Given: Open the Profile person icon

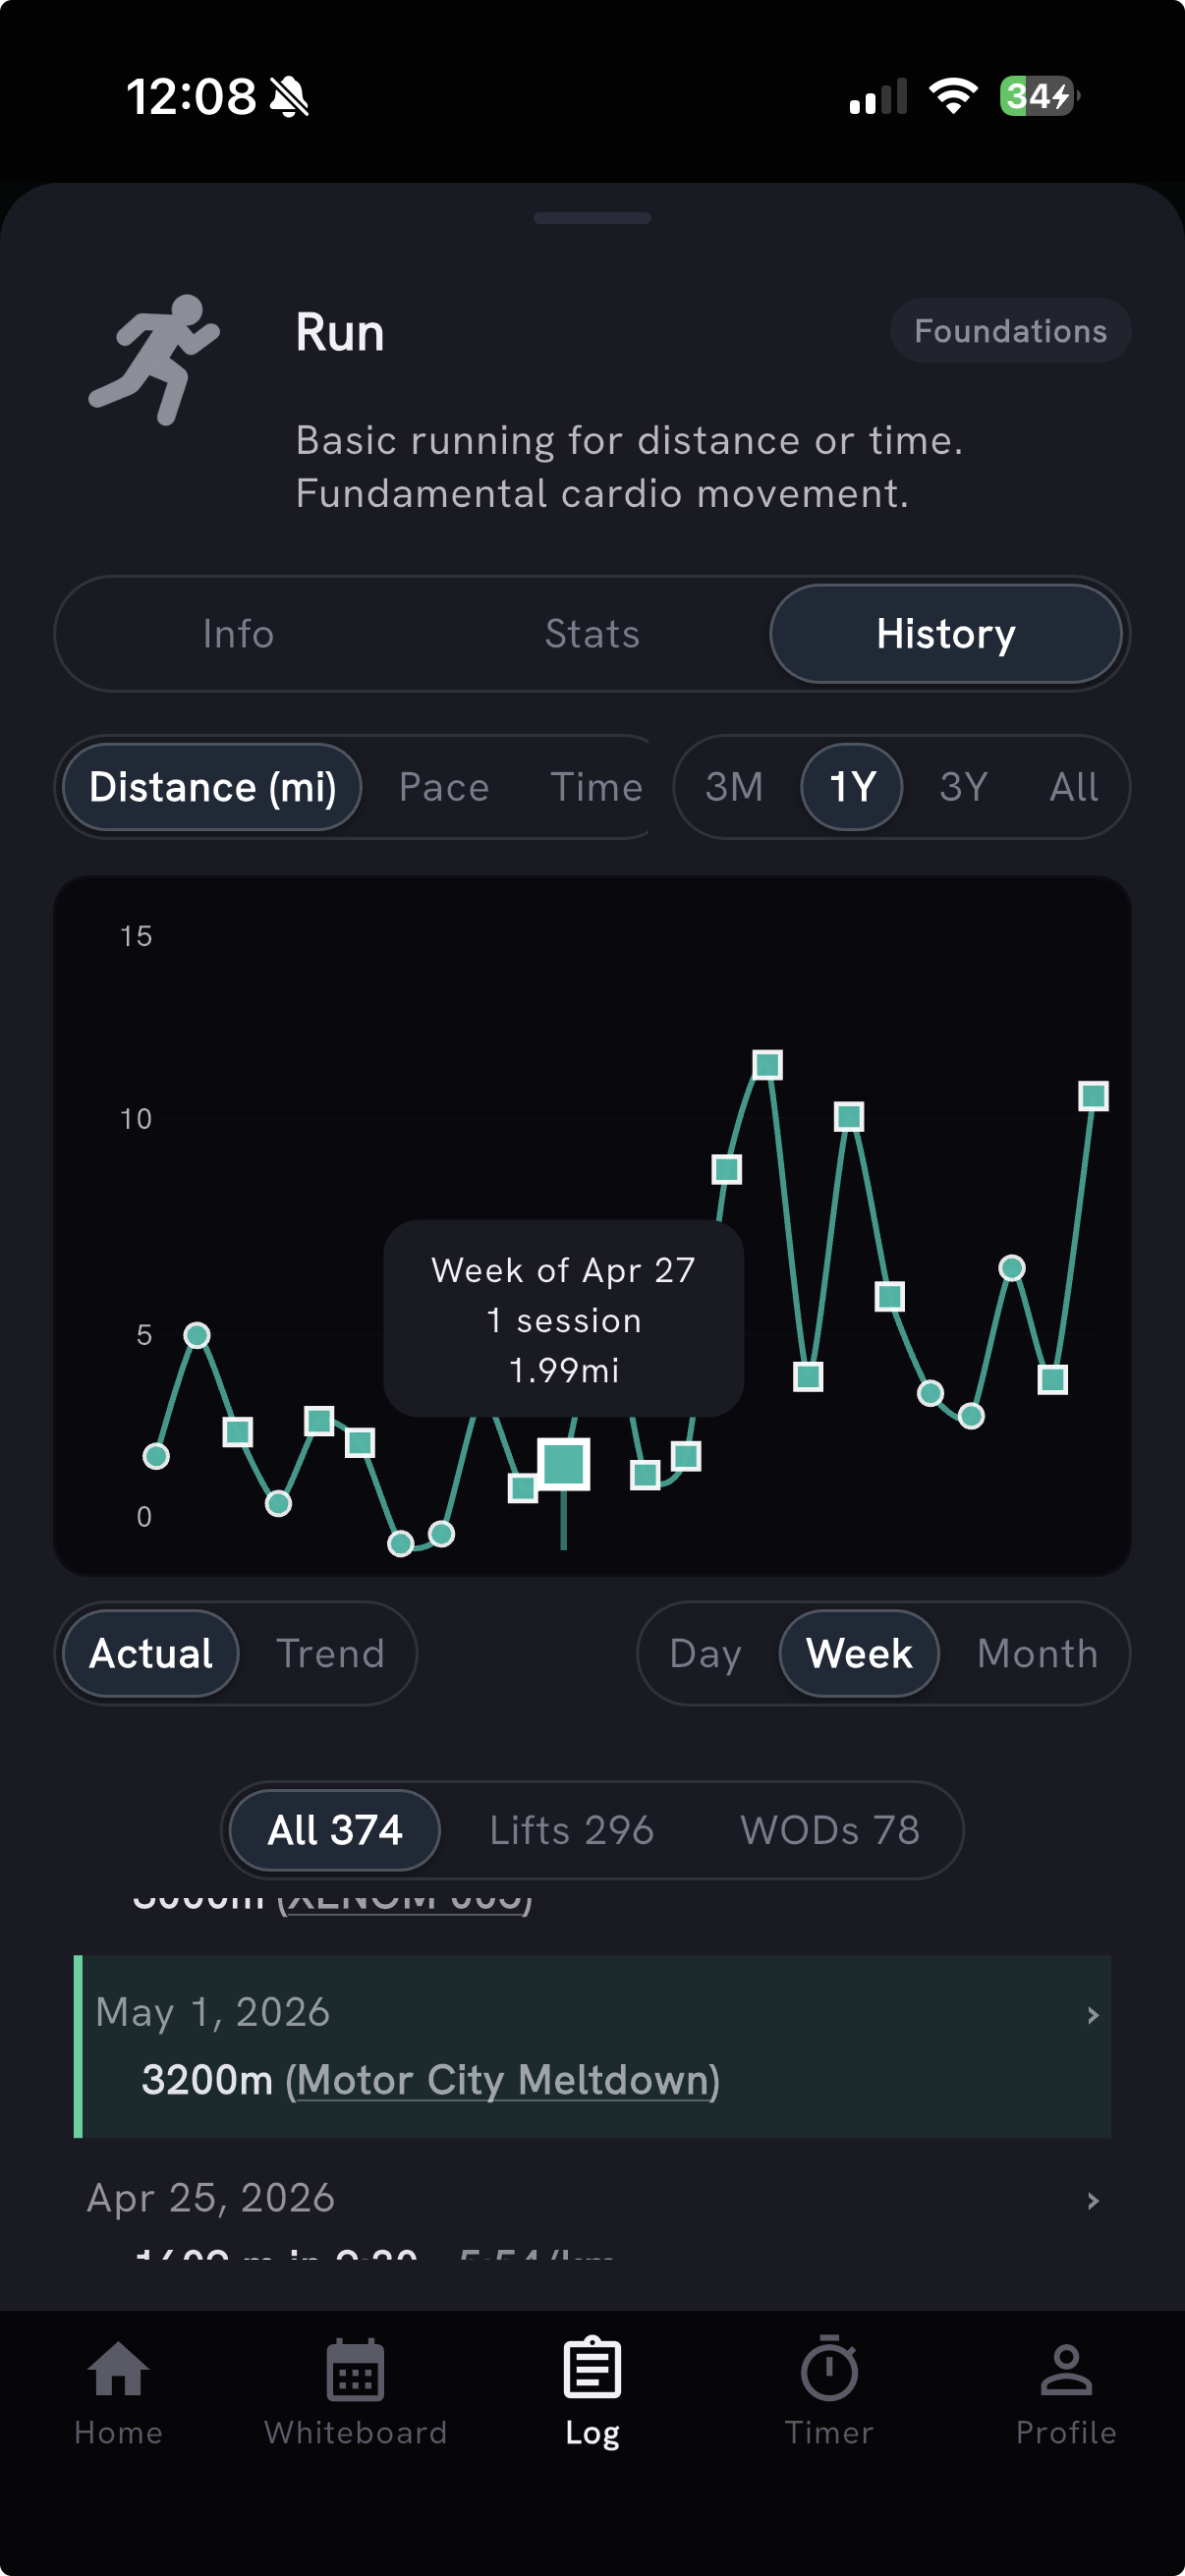Looking at the screenshot, I should click(x=1066, y=2369).
